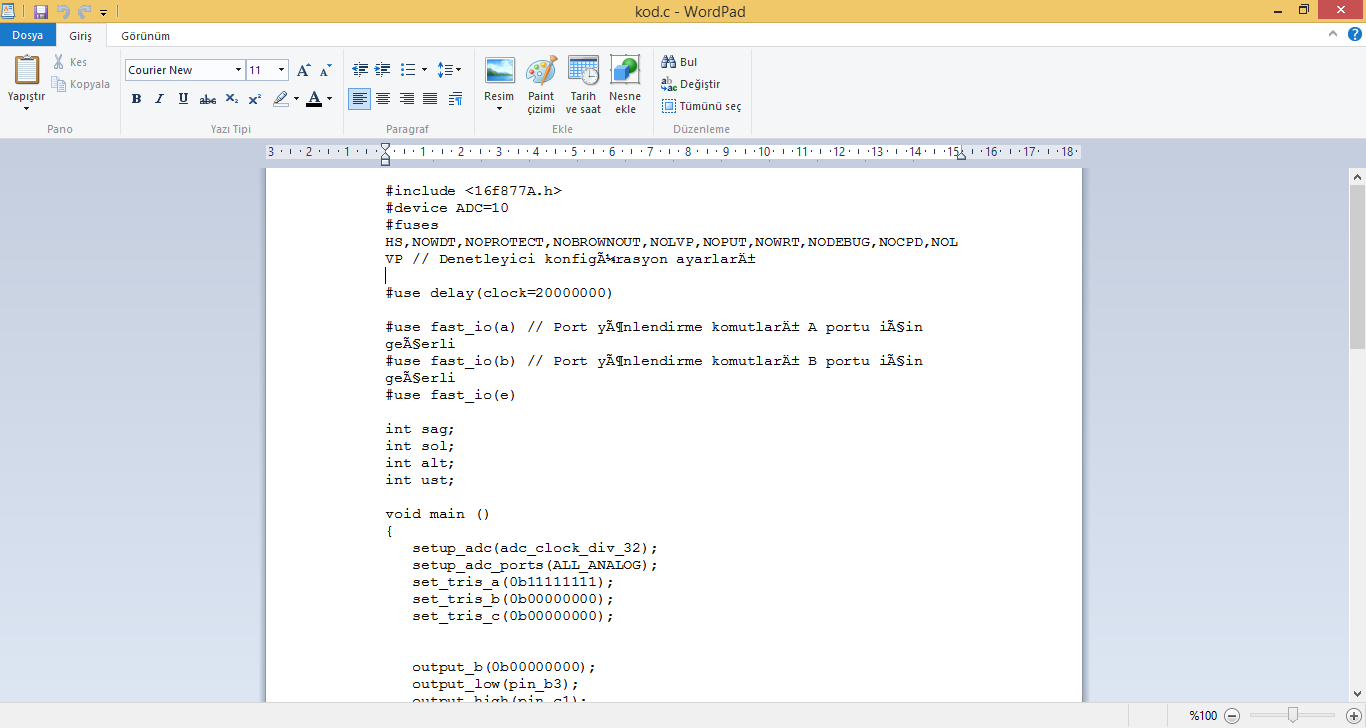Click the 'setup_adc_ports(ALL_ANALOG);' line
The image size is (1366, 728).
click(x=535, y=565)
